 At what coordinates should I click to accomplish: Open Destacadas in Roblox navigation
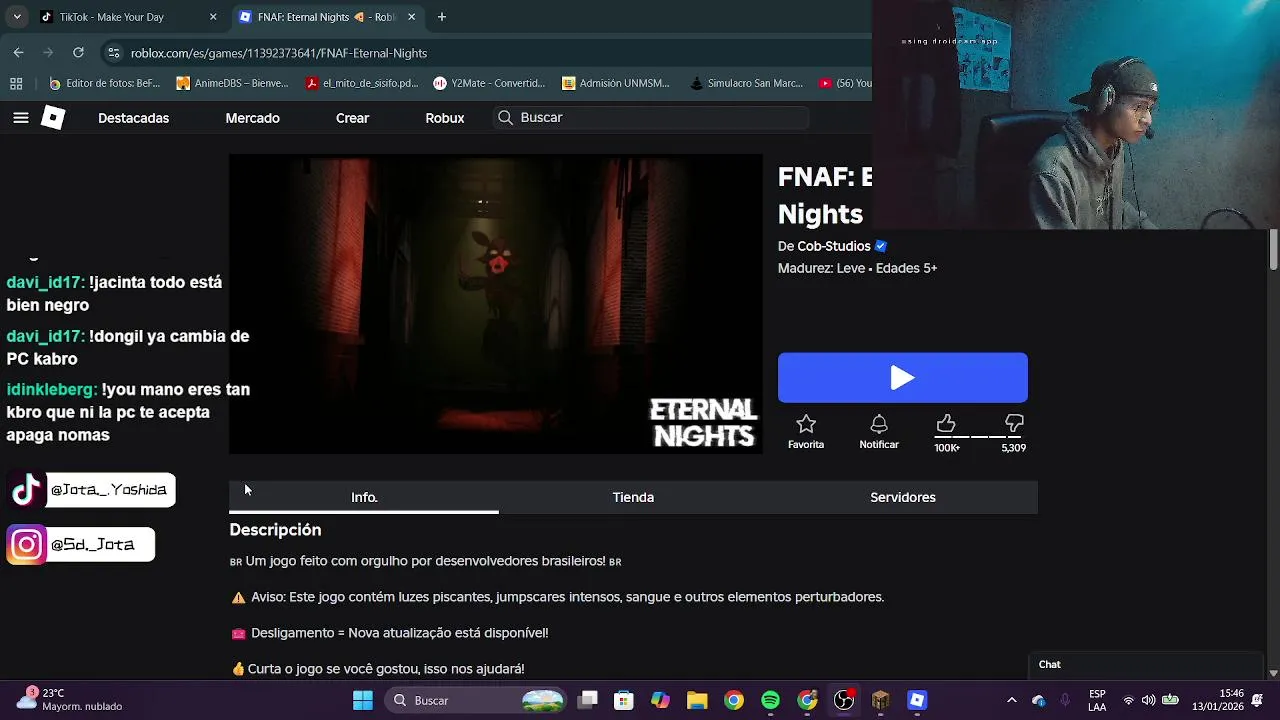pyautogui.click(x=133, y=118)
